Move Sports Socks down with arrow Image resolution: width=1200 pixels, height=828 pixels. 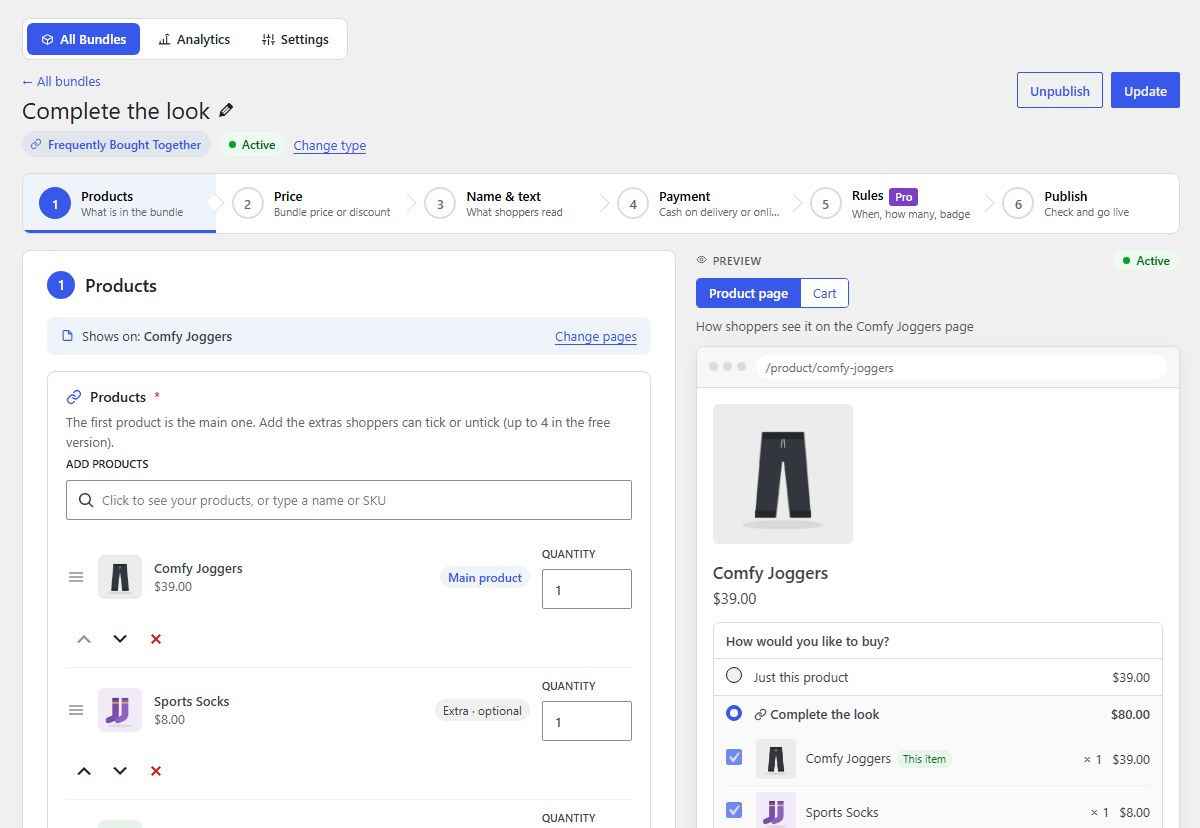pos(120,771)
